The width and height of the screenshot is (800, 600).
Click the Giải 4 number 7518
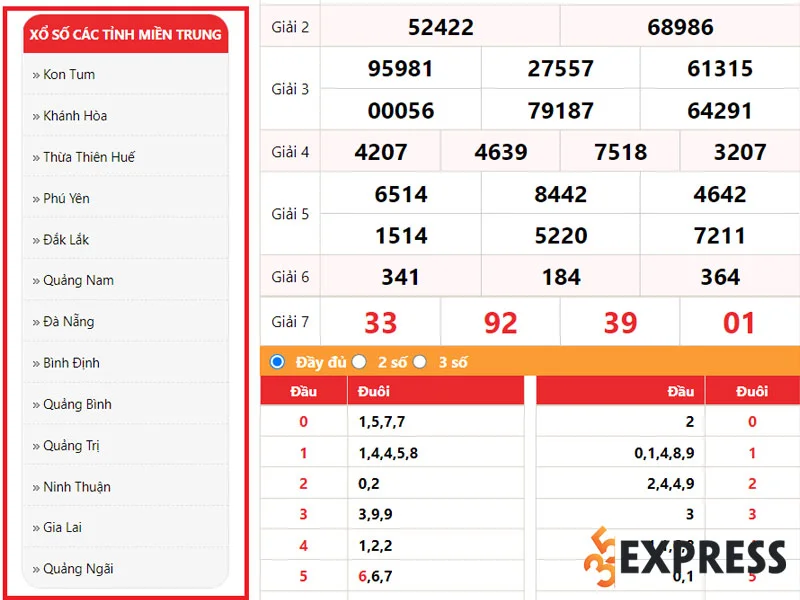point(620,152)
